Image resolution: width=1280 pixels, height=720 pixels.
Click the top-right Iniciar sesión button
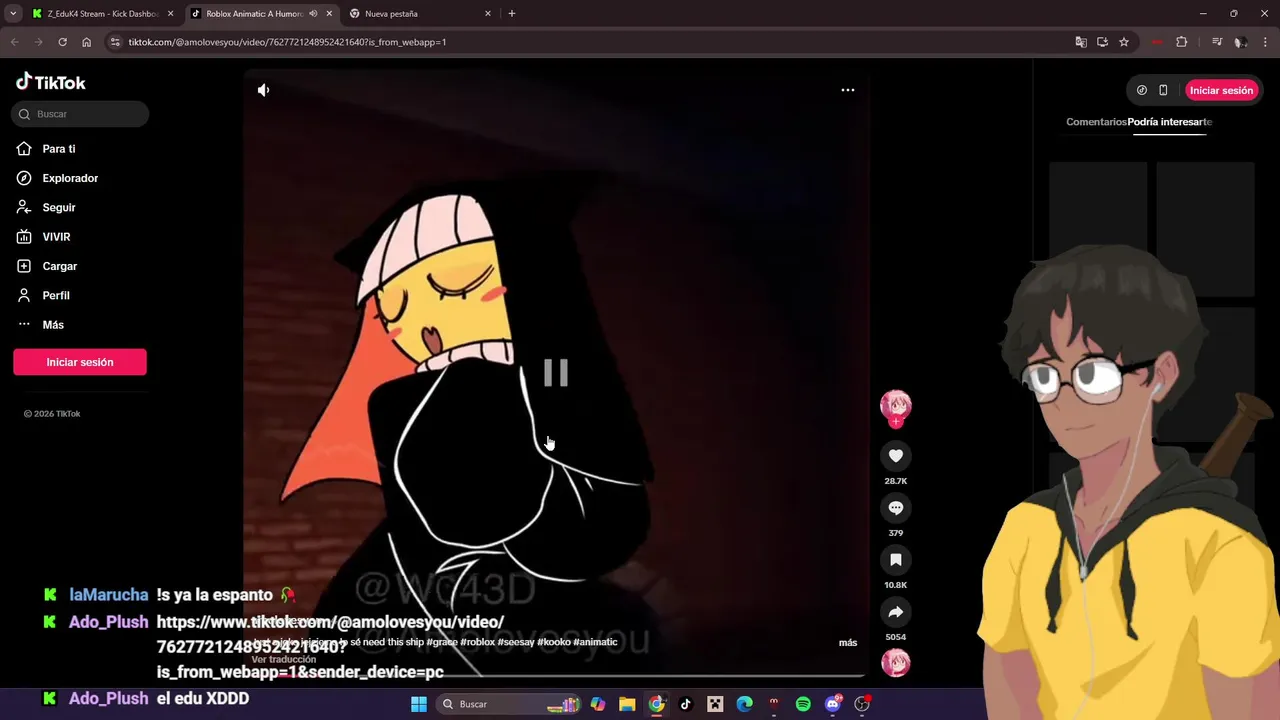pyautogui.click(x=1221, y=90)
